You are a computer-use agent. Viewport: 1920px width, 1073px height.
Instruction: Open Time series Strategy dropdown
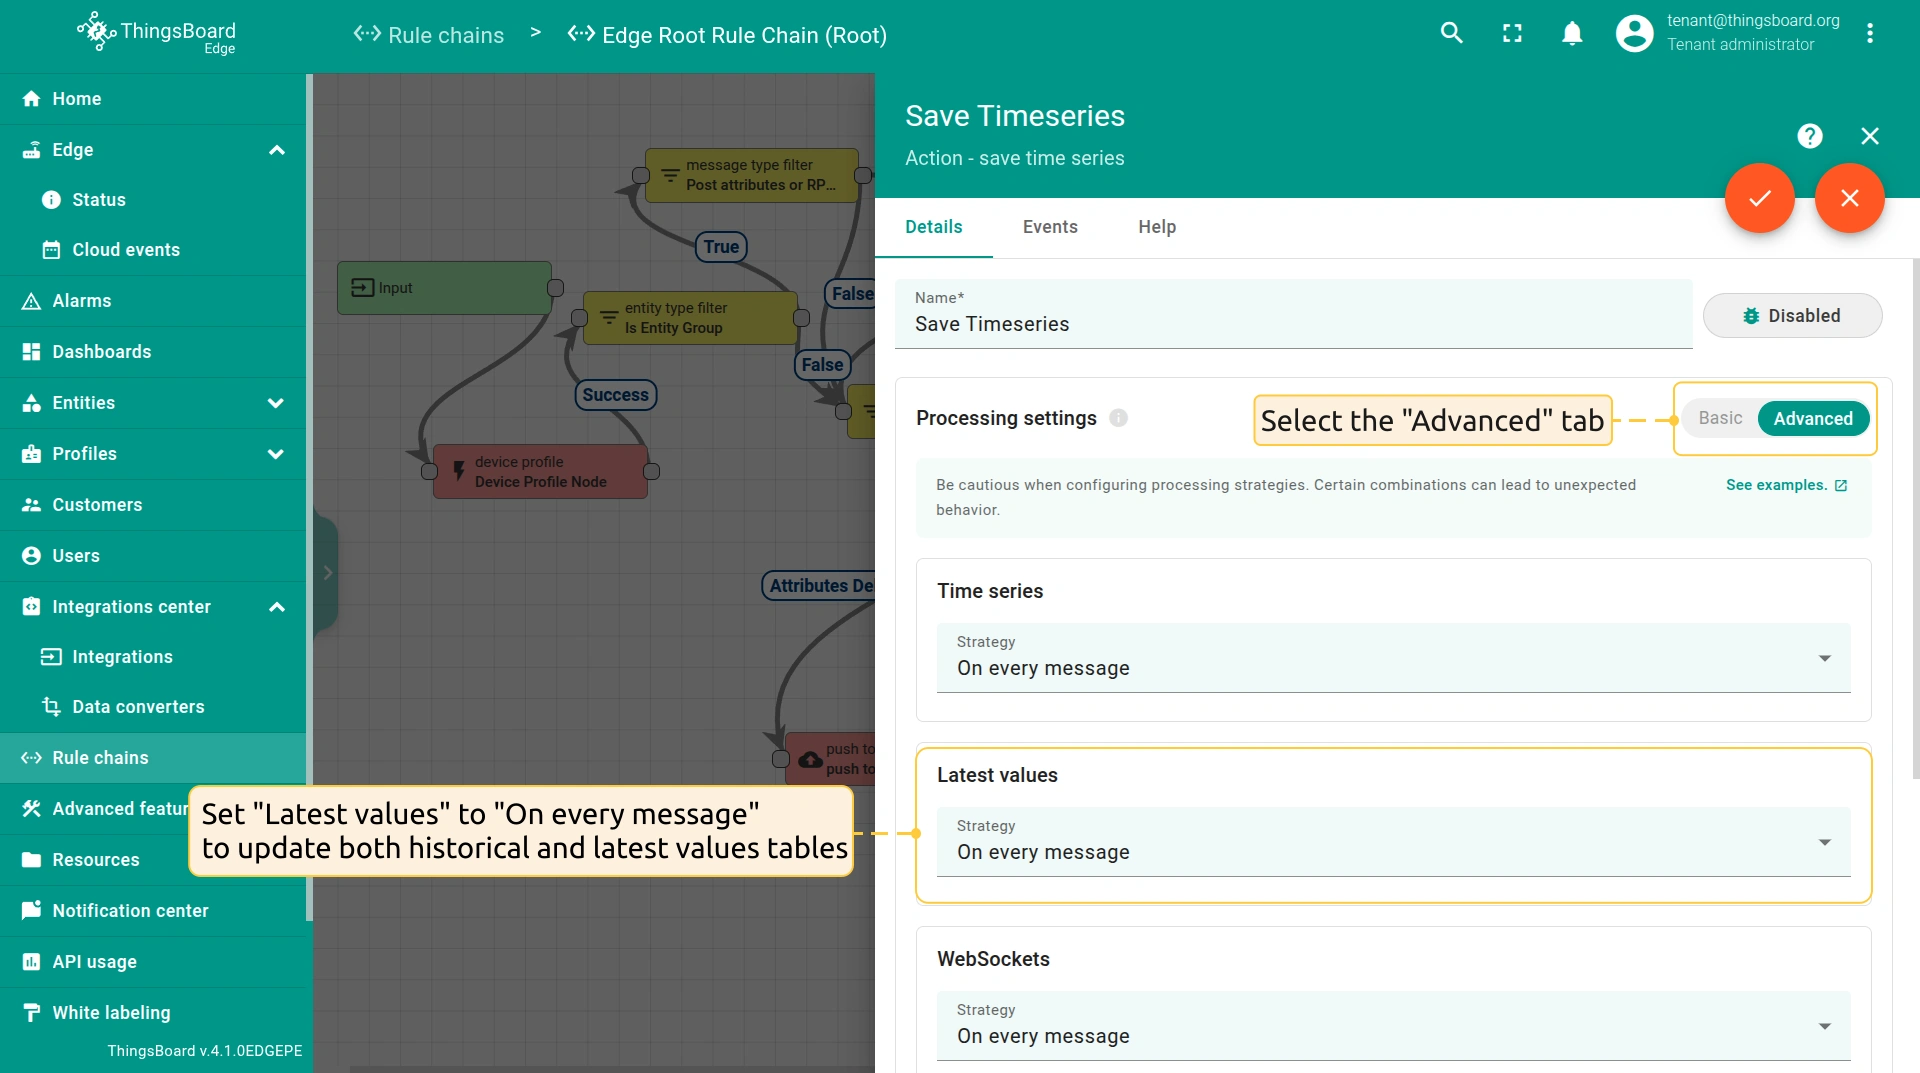[x=1393, y=658]
